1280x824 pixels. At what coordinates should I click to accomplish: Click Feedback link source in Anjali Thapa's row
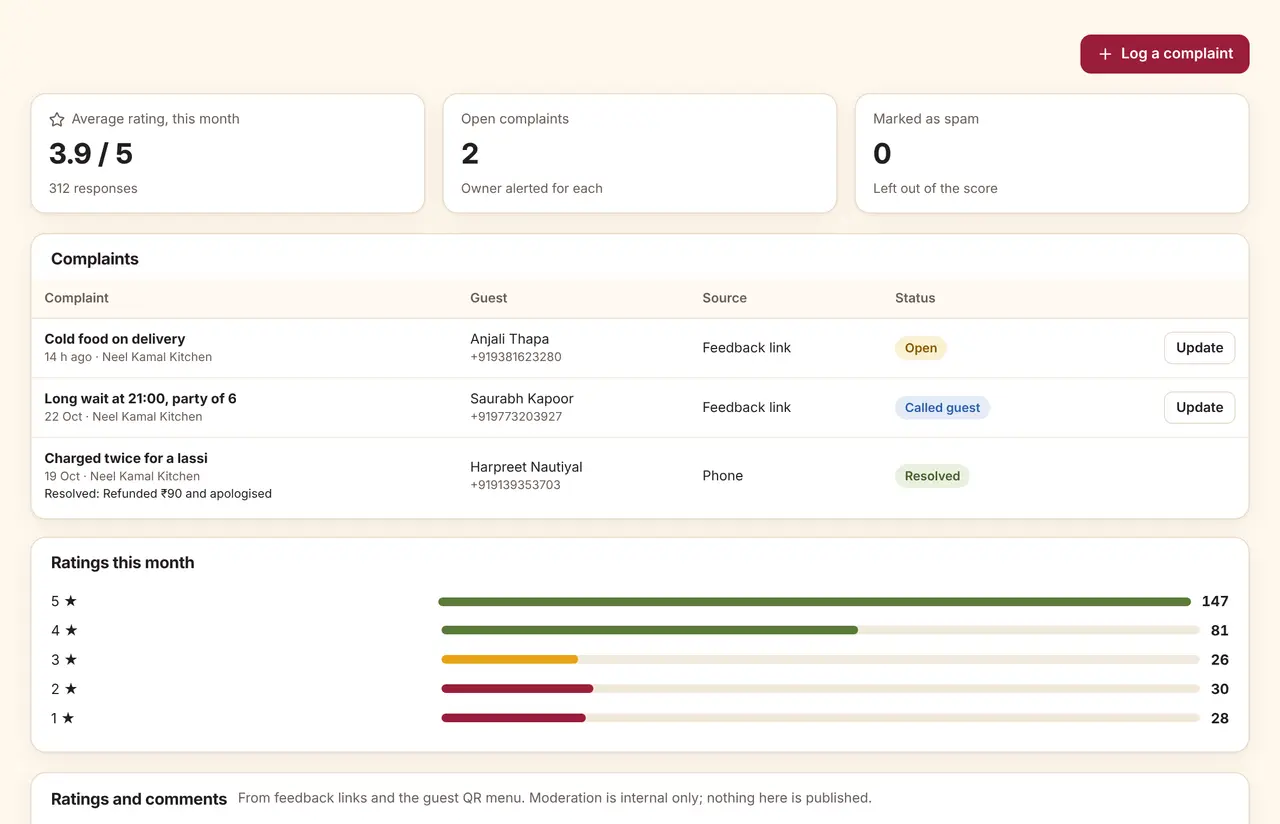click(x=747, y=348)
